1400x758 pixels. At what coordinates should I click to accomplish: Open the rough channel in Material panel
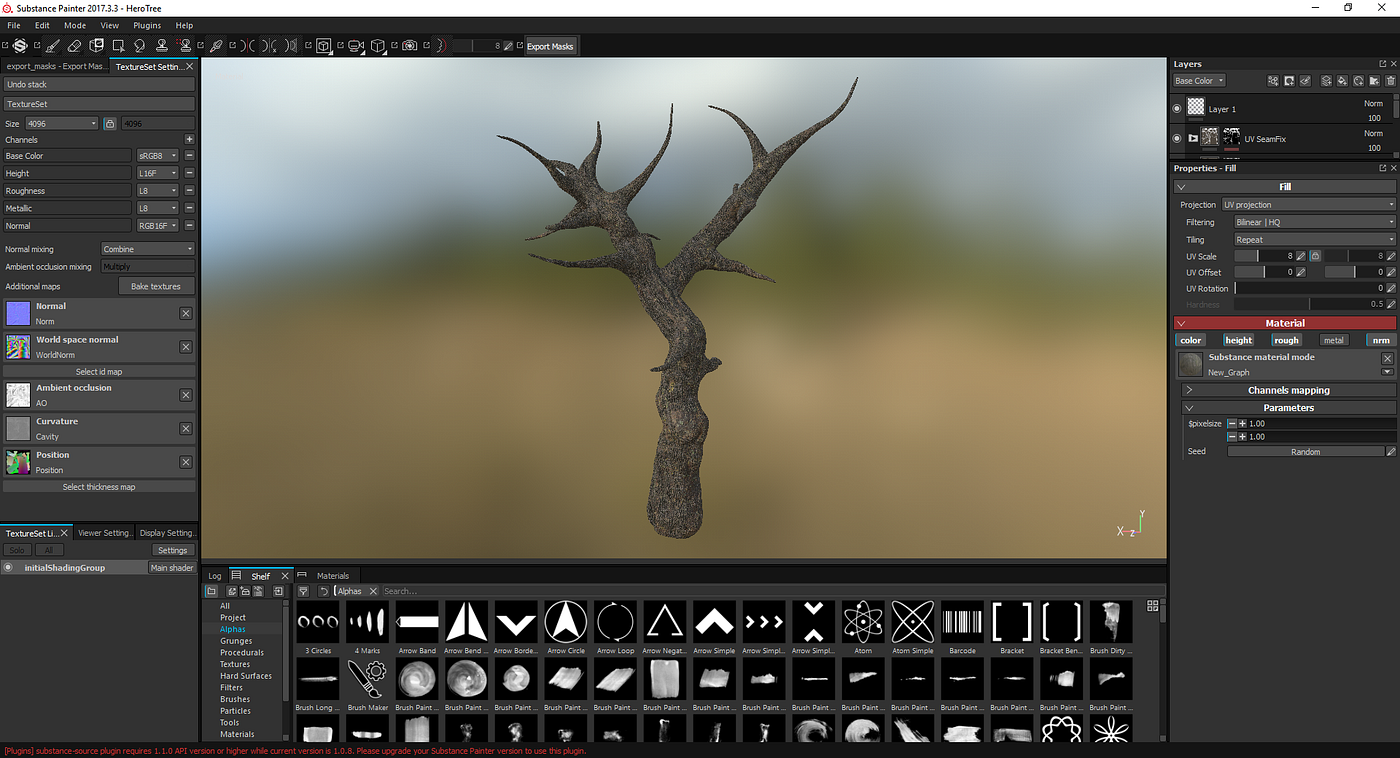[x=1286, y=339]
